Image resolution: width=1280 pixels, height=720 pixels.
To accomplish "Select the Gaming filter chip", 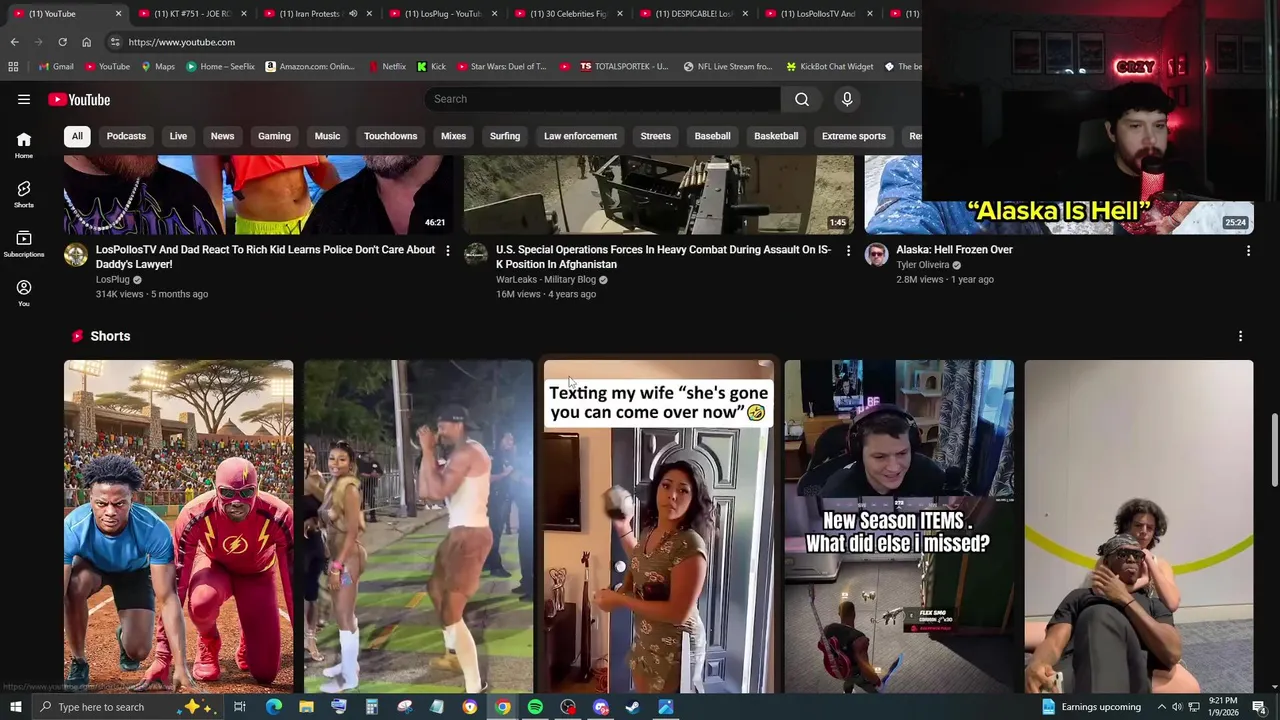I will [x=274, y=136].
